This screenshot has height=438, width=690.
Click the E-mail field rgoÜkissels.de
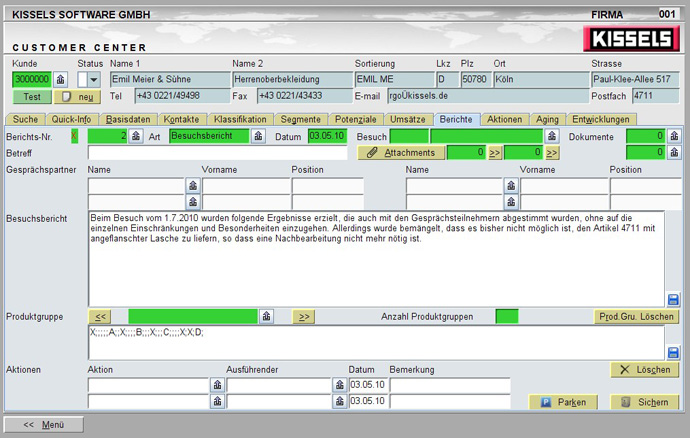(488, 96)
